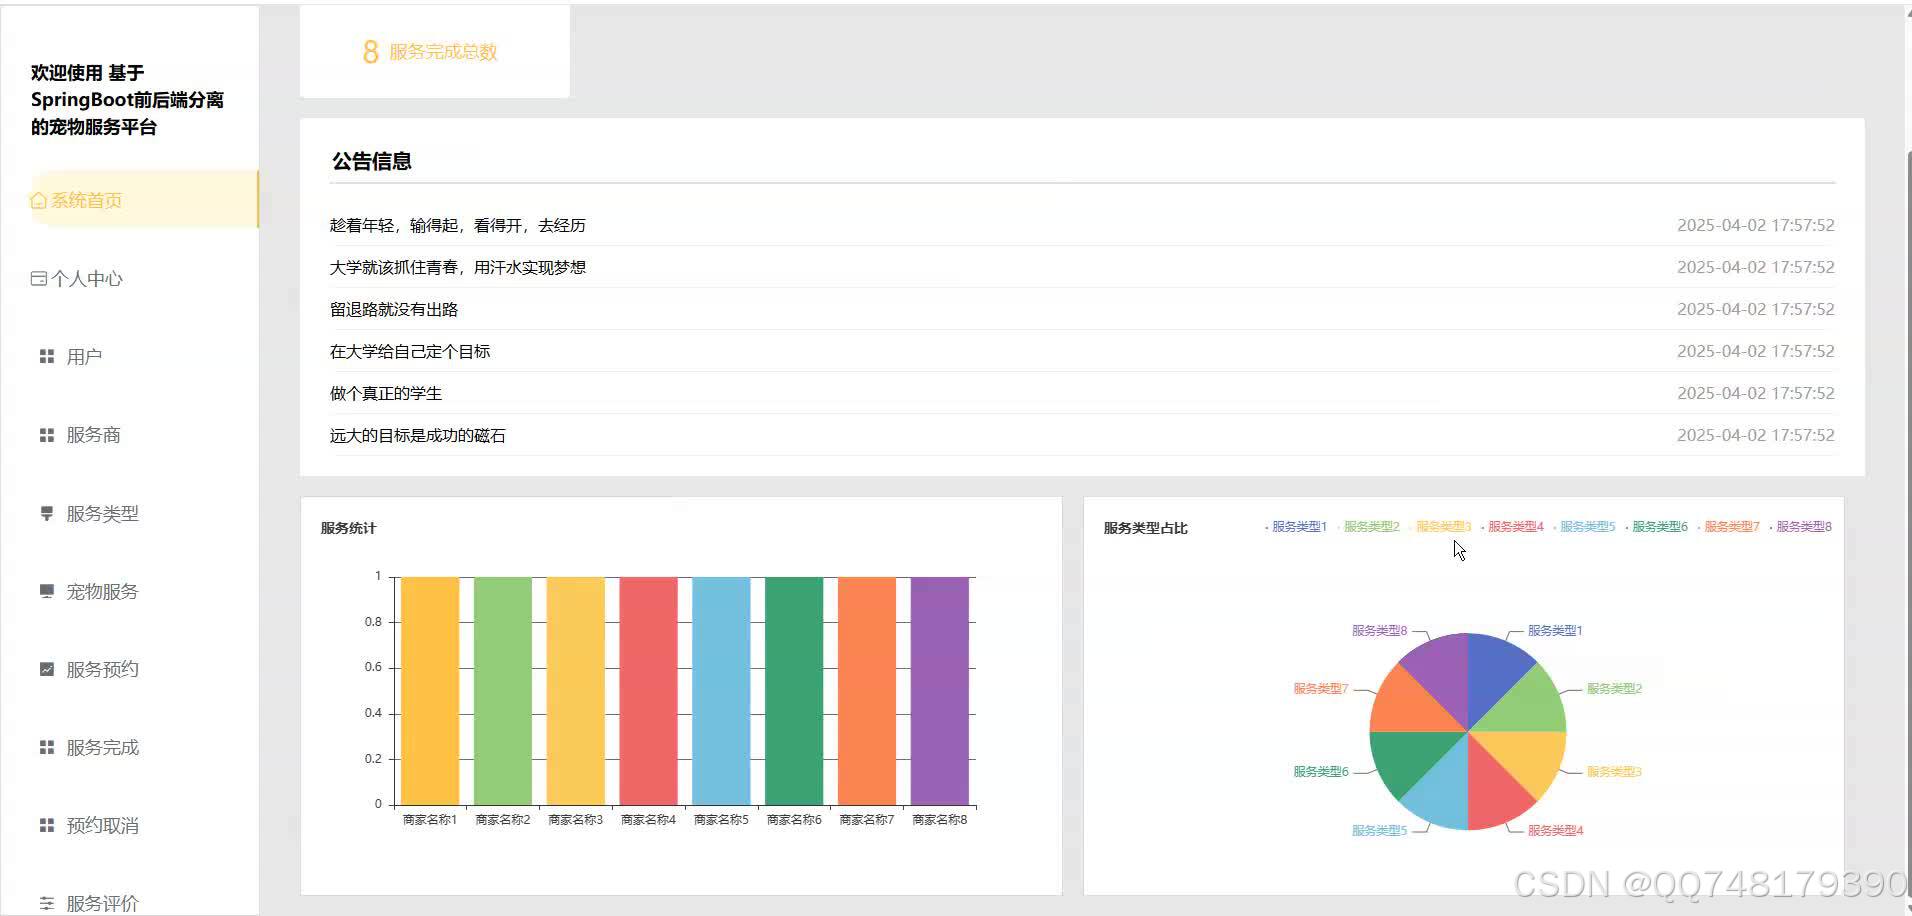Open announcement 留退路就没有出路

coord(394,310)
